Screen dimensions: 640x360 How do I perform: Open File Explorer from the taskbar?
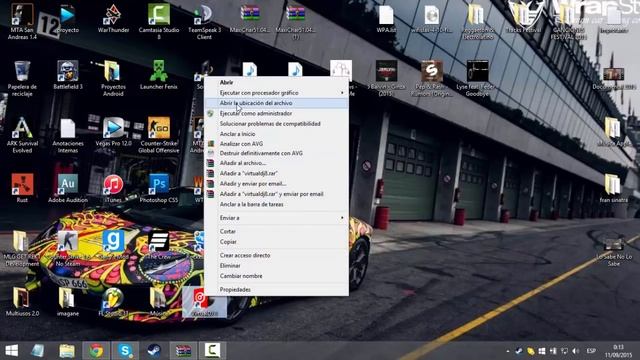(x=67, y=351)
